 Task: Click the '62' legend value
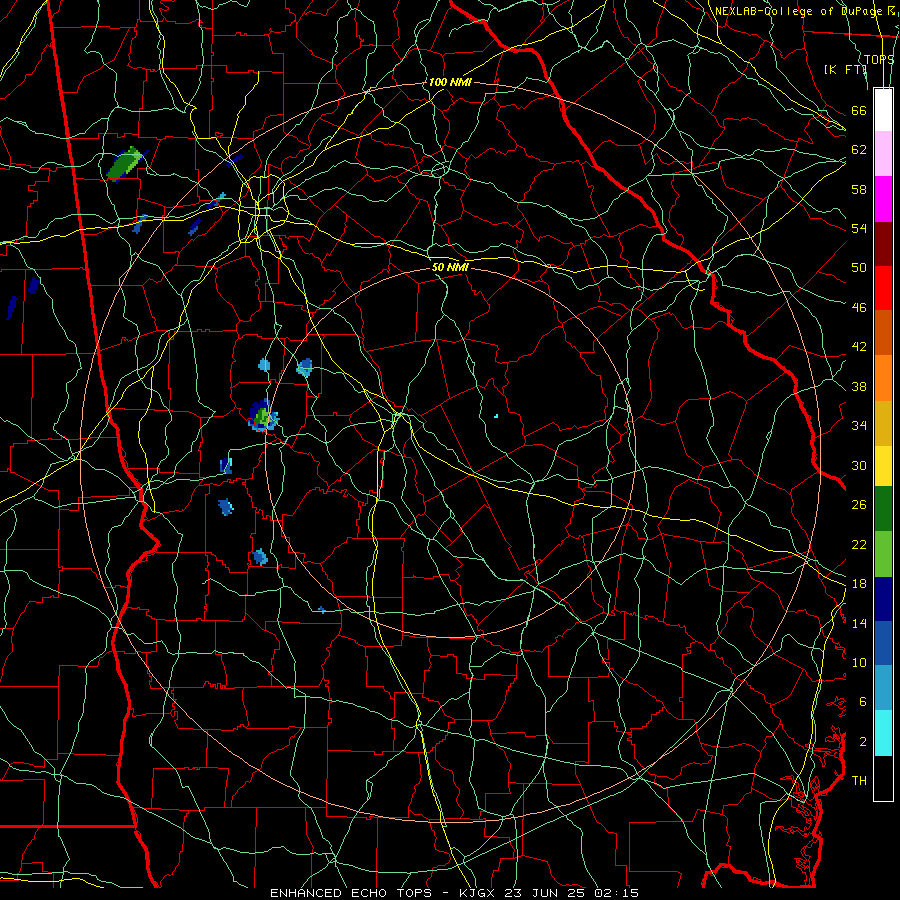point(859,150)
